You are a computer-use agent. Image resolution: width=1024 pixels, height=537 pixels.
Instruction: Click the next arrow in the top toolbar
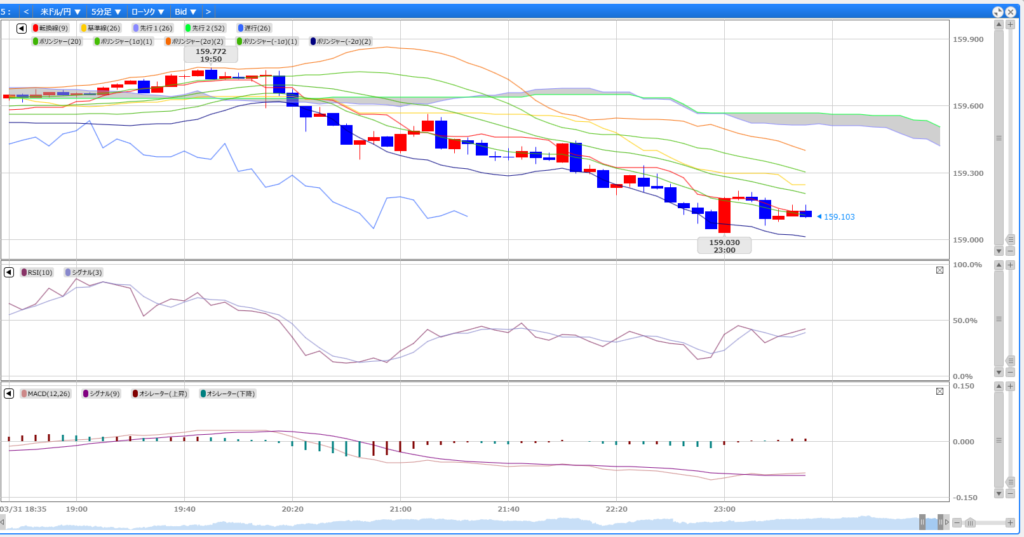tap(208, 11)
